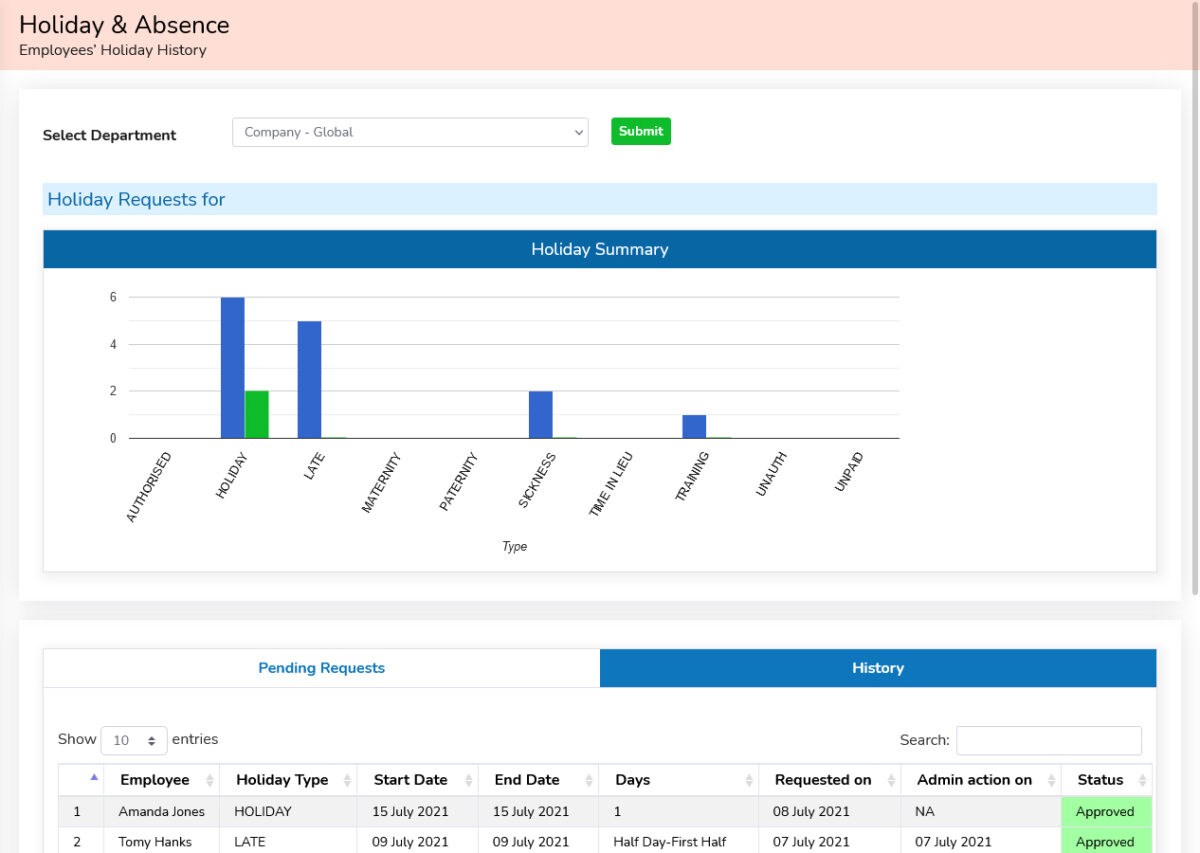Viewport: 1200px width, 853px height.
Task: Click the 'Holiday Requests for' heading
Action: click(136, 199)
